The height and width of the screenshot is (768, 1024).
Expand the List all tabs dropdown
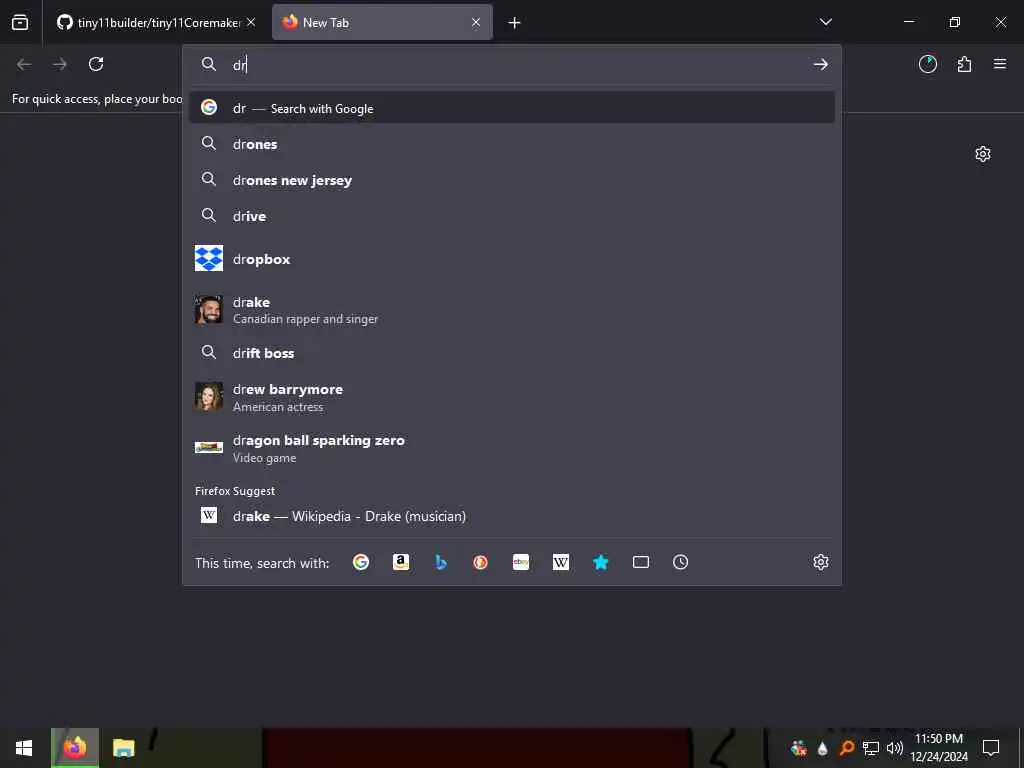[825, 22]
